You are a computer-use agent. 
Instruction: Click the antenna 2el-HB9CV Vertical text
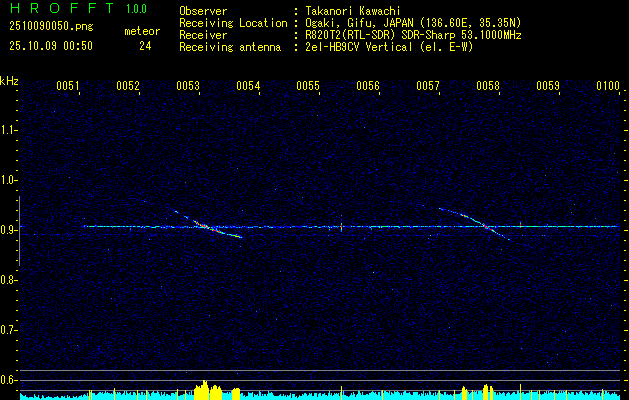(389, 47)
